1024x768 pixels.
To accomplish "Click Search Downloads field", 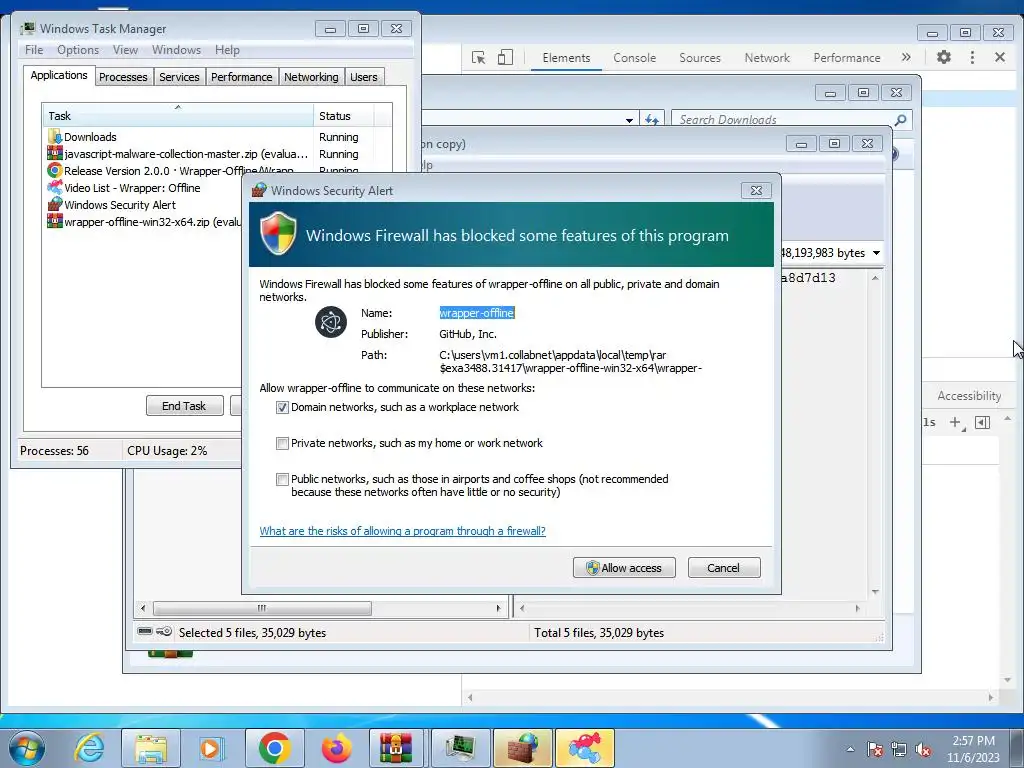I will (784, 120).
